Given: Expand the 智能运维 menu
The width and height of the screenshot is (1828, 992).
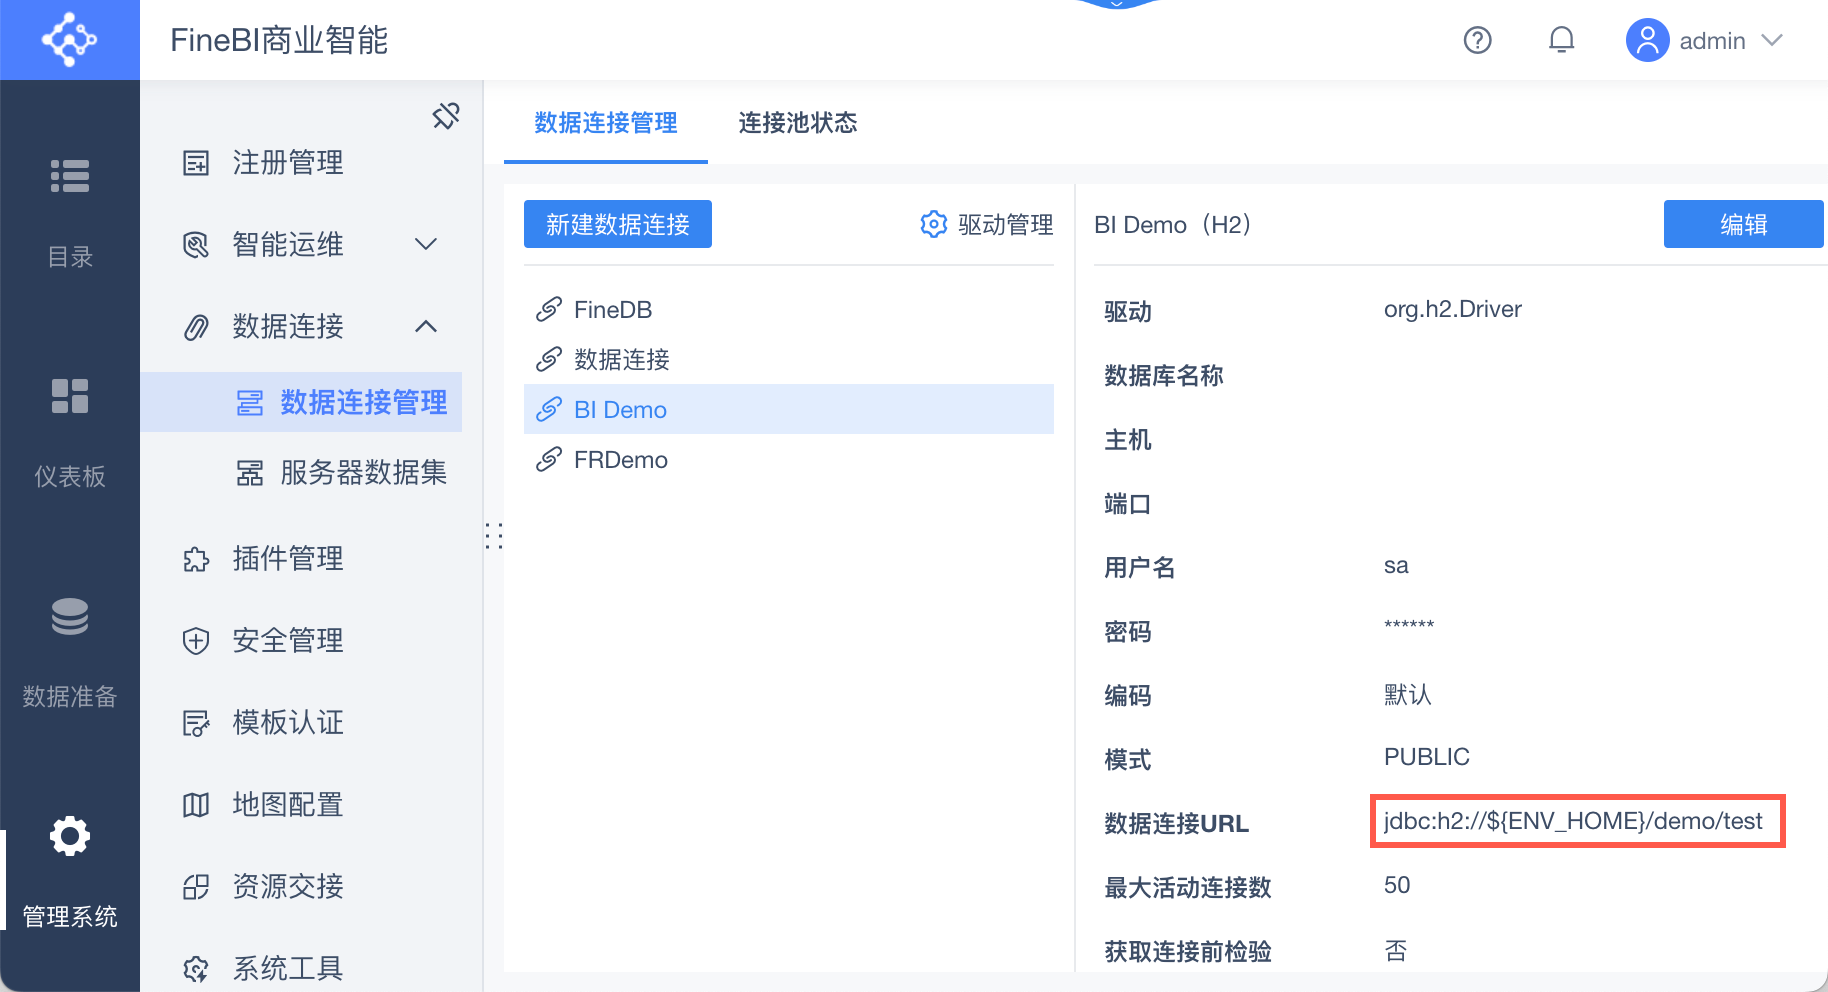Looking at the screenshot, I should pyautogui.click(x=426, y=244).
